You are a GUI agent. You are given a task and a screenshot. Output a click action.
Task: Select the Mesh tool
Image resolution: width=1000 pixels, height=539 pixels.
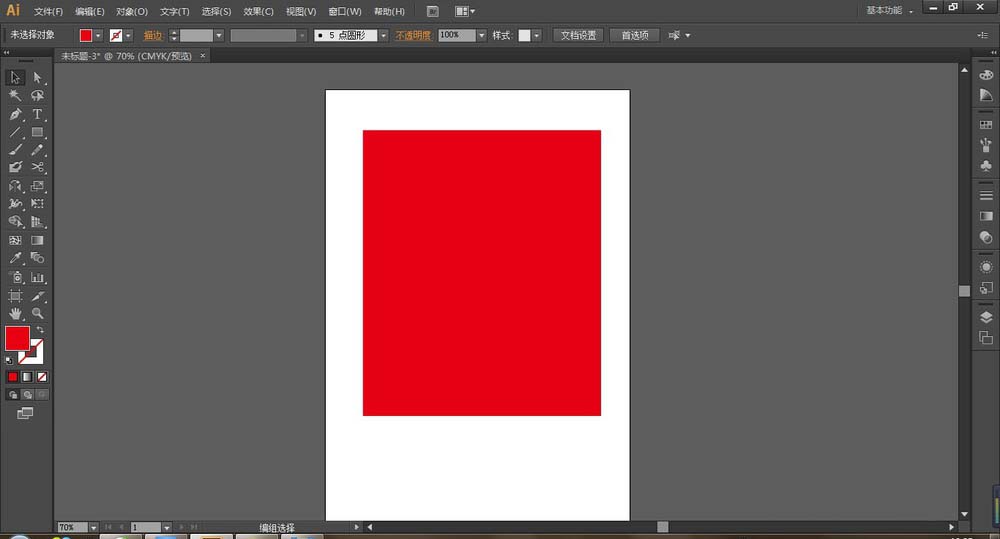(x=15, y=240)
